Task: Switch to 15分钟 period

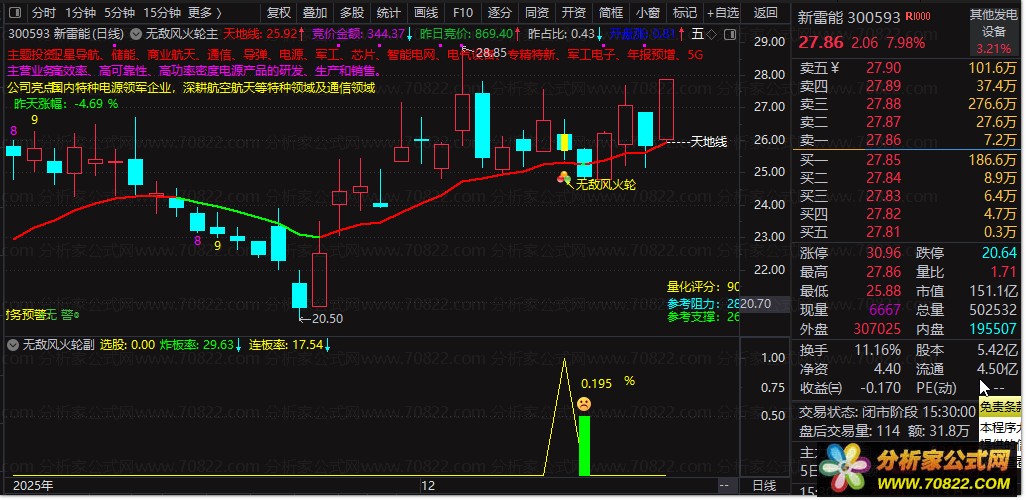Action: (162, 12)
